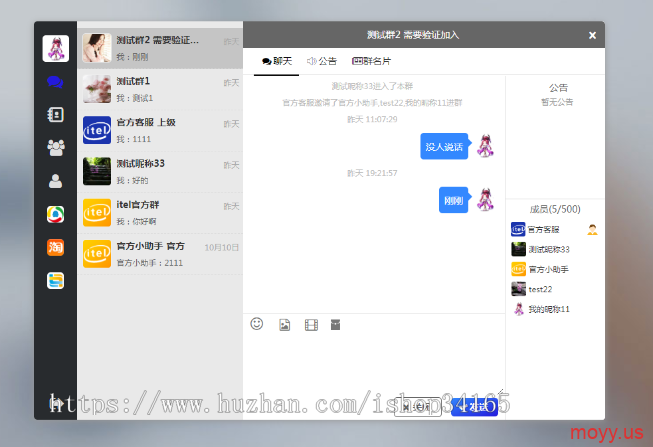Click member name 官方客服 in list
Viewport: 653px width, 447px height.
[543, 230]
